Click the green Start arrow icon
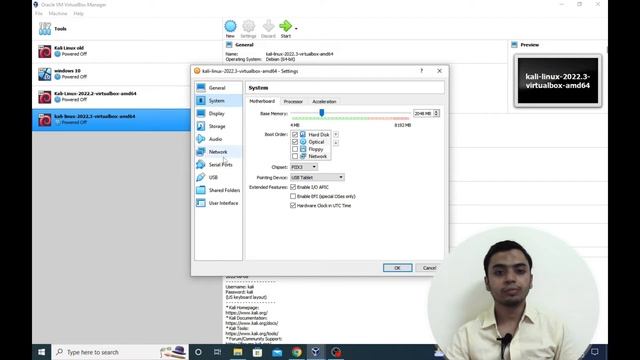The height and width of the screenshot is (360, 640). coord(285,27)
